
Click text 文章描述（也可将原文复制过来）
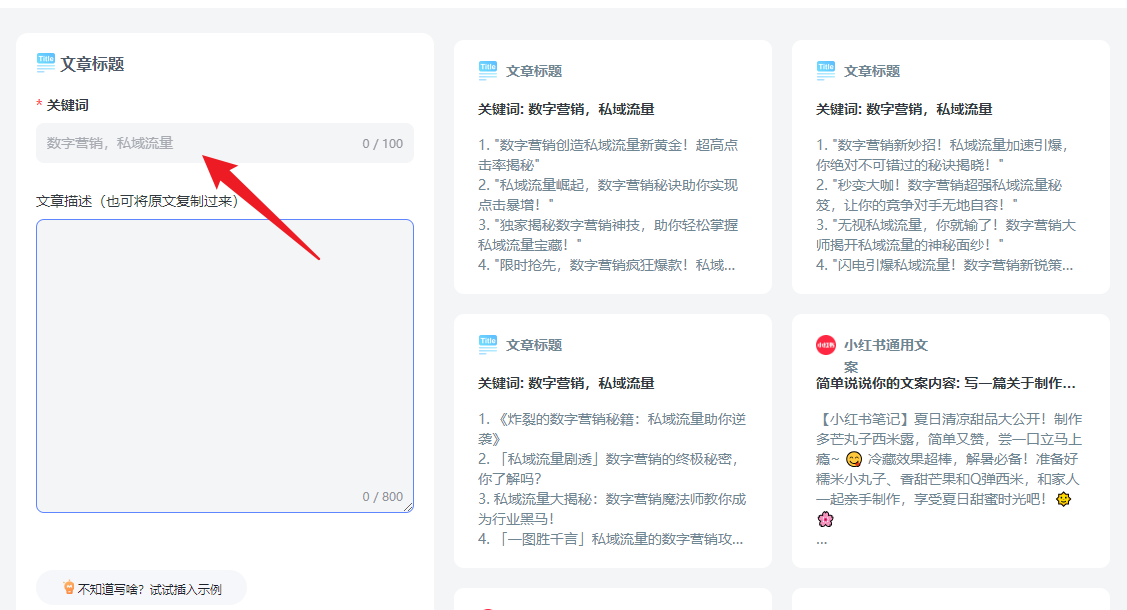tap(137, 201)
